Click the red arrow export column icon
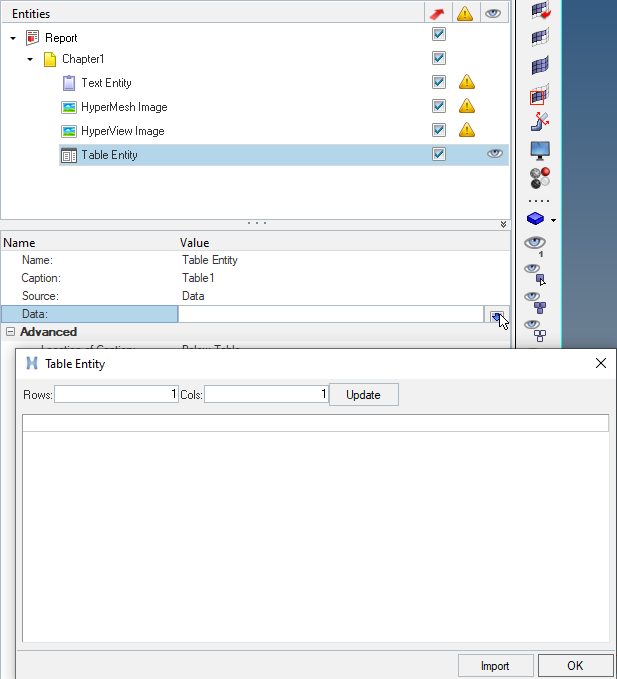The height and width of the screenshot is (679, 617). 437,14
